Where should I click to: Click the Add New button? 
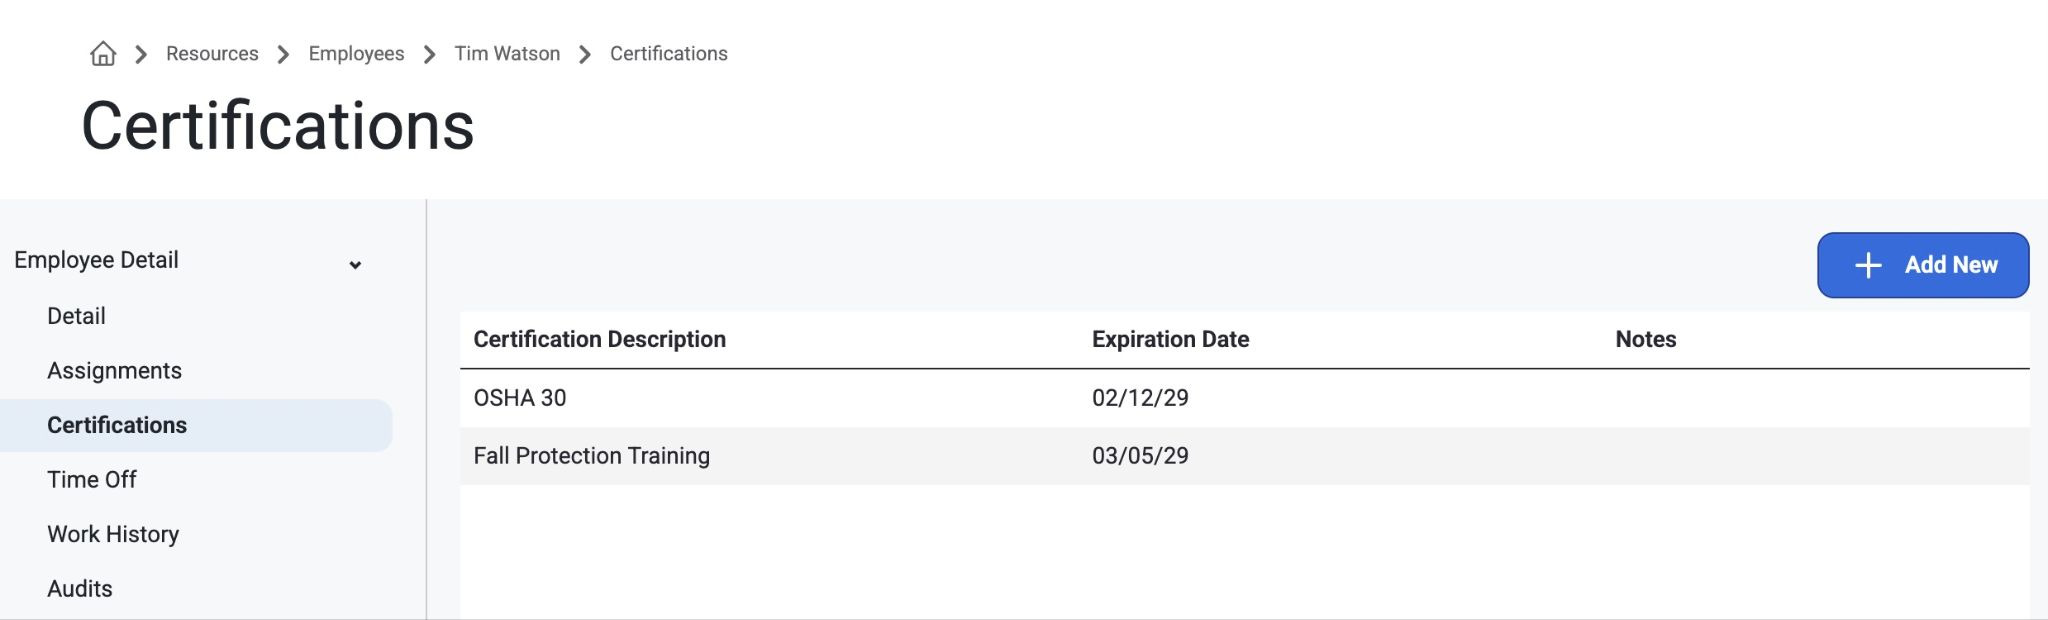point(1923,265)
